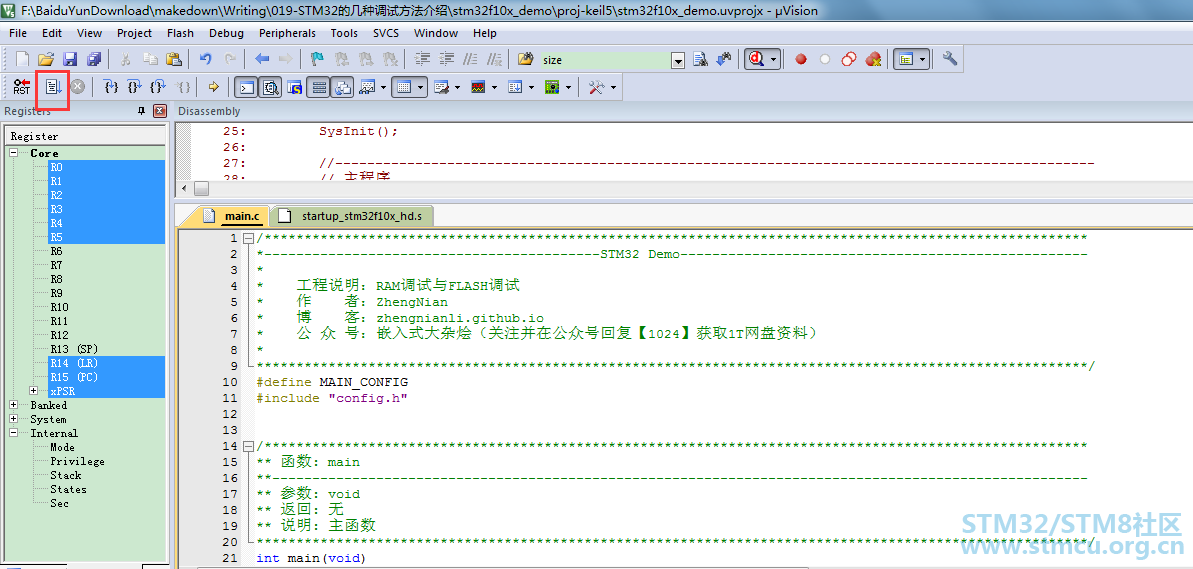Click the Disassembly scrollbar left arrow

[x=183, y=188]
